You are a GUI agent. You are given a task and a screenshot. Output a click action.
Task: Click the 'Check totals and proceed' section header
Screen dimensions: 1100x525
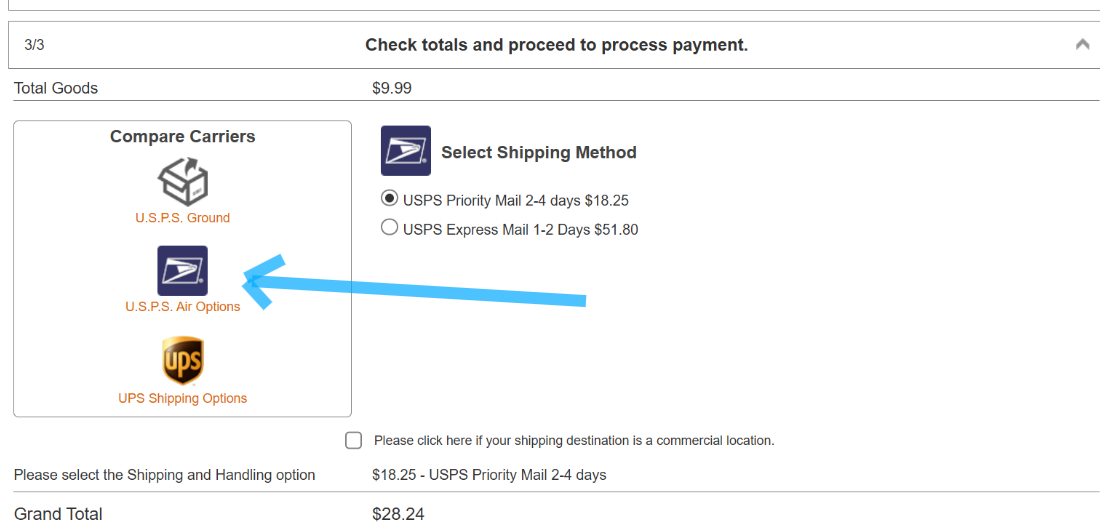[556, 45]
